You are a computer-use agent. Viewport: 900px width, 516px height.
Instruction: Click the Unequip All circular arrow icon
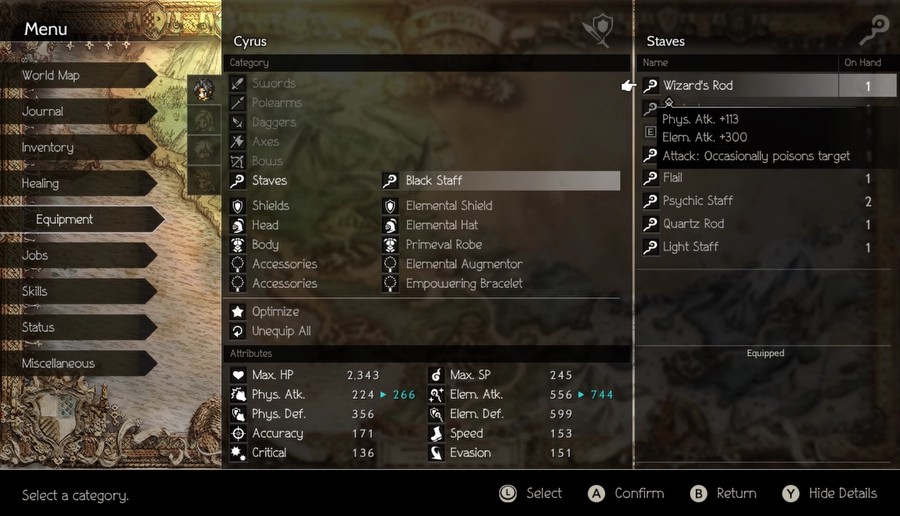(x=238, y=331)
